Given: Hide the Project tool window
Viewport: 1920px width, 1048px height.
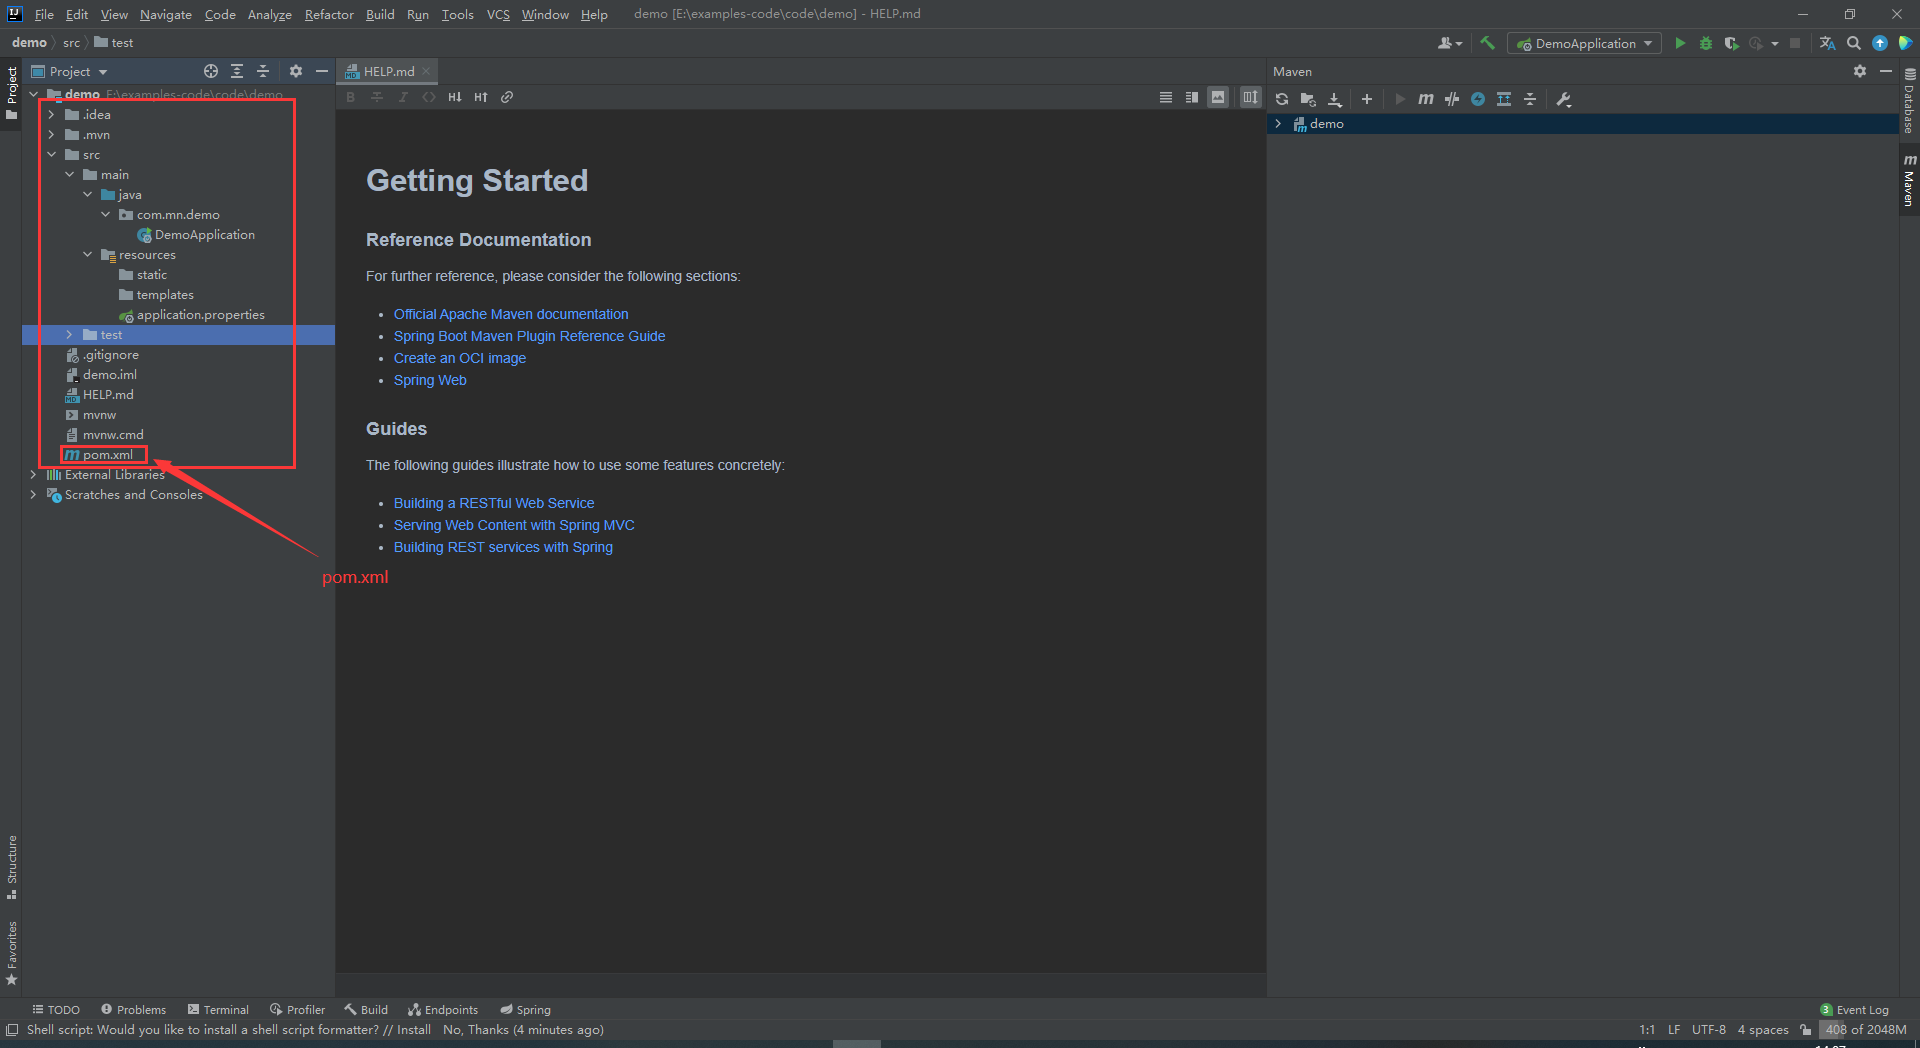Looking at the screenshot, I should coord(322,71).
